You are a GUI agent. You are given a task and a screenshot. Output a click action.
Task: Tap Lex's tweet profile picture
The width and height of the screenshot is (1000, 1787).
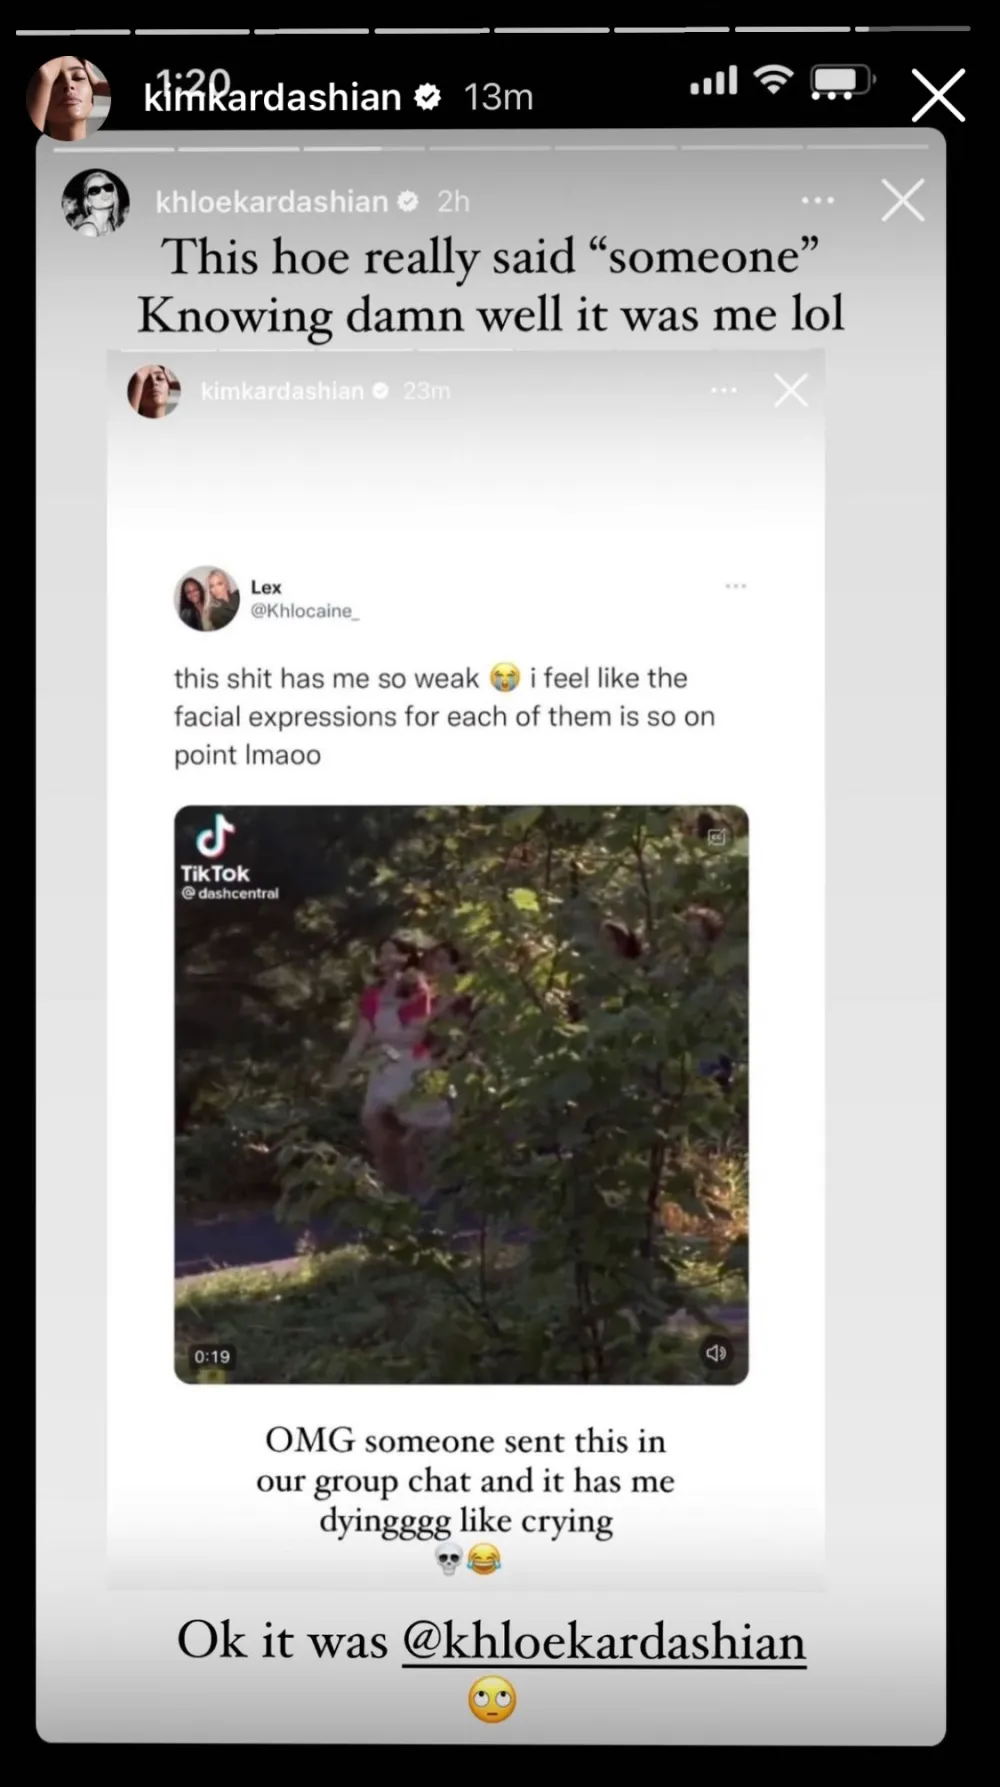pyautogui.click(x=207, y=598)
